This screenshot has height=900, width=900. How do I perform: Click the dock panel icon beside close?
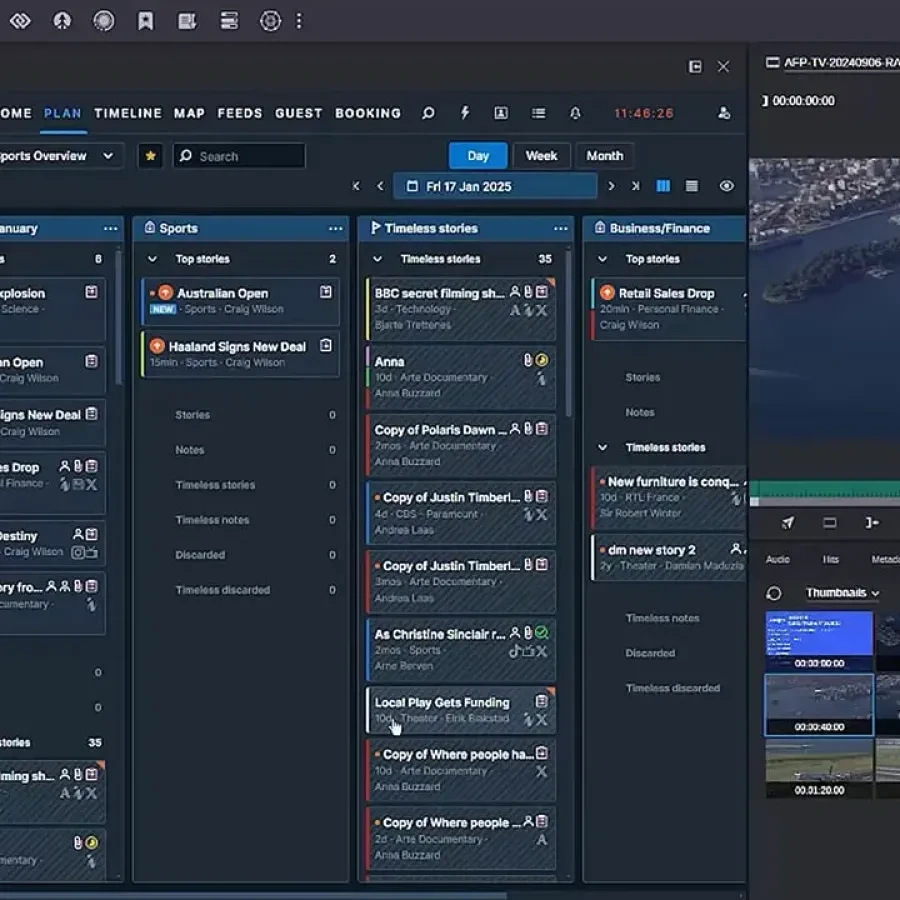(x=695, y=67)
